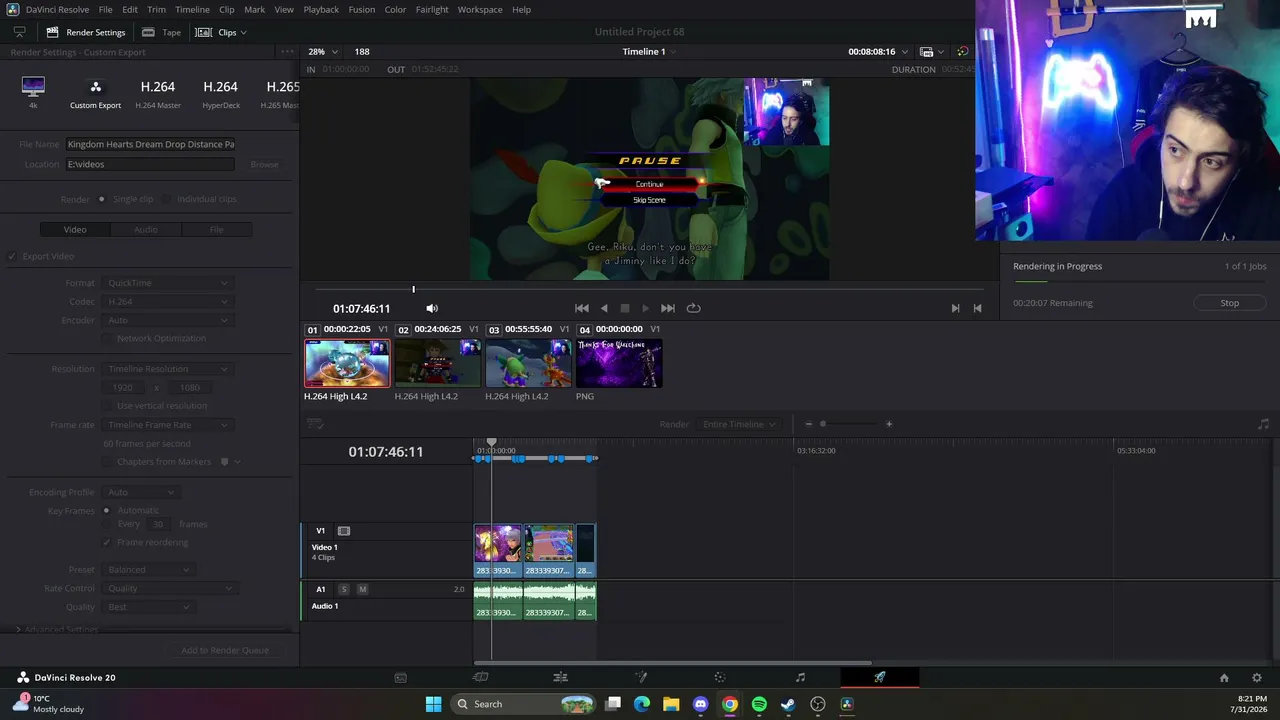Screen dimensions: 1280x720
Task: Open the Color page icon
Action: 720,678
